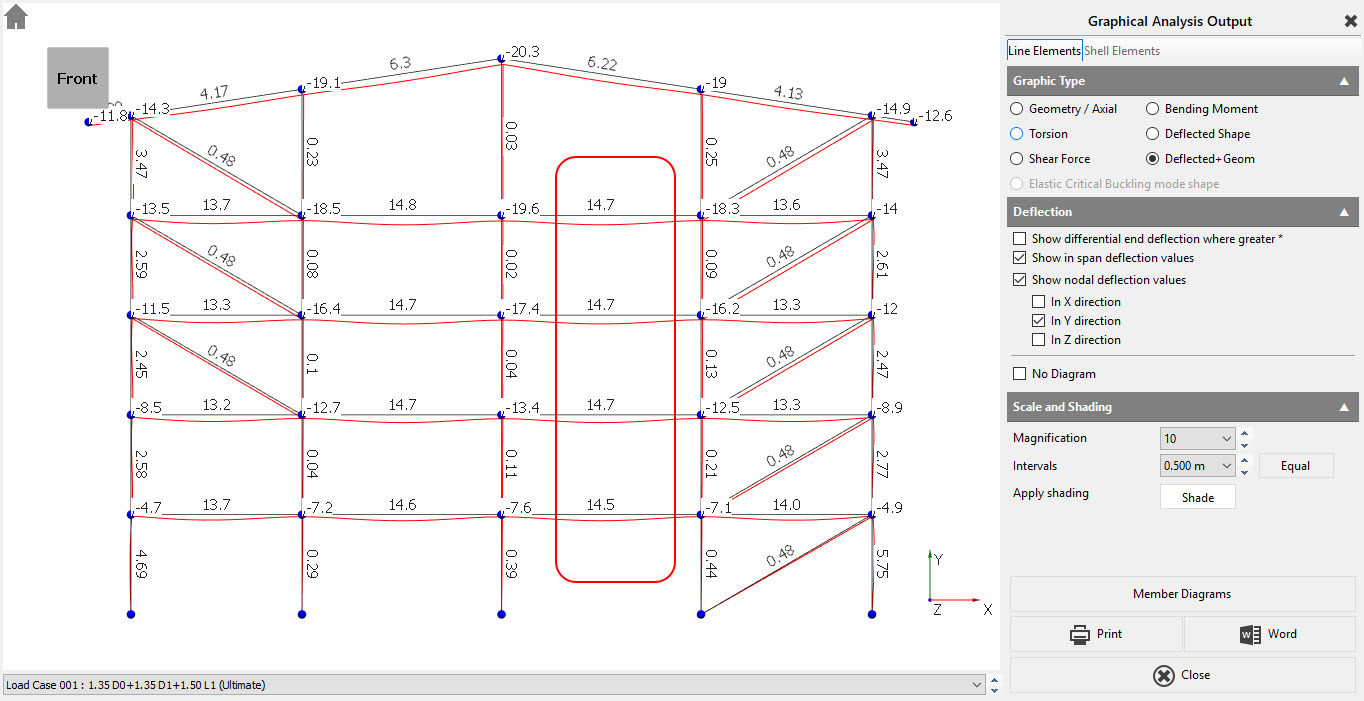
Task: Open the Magnification dropdown
Action: tap(1227, 438)
